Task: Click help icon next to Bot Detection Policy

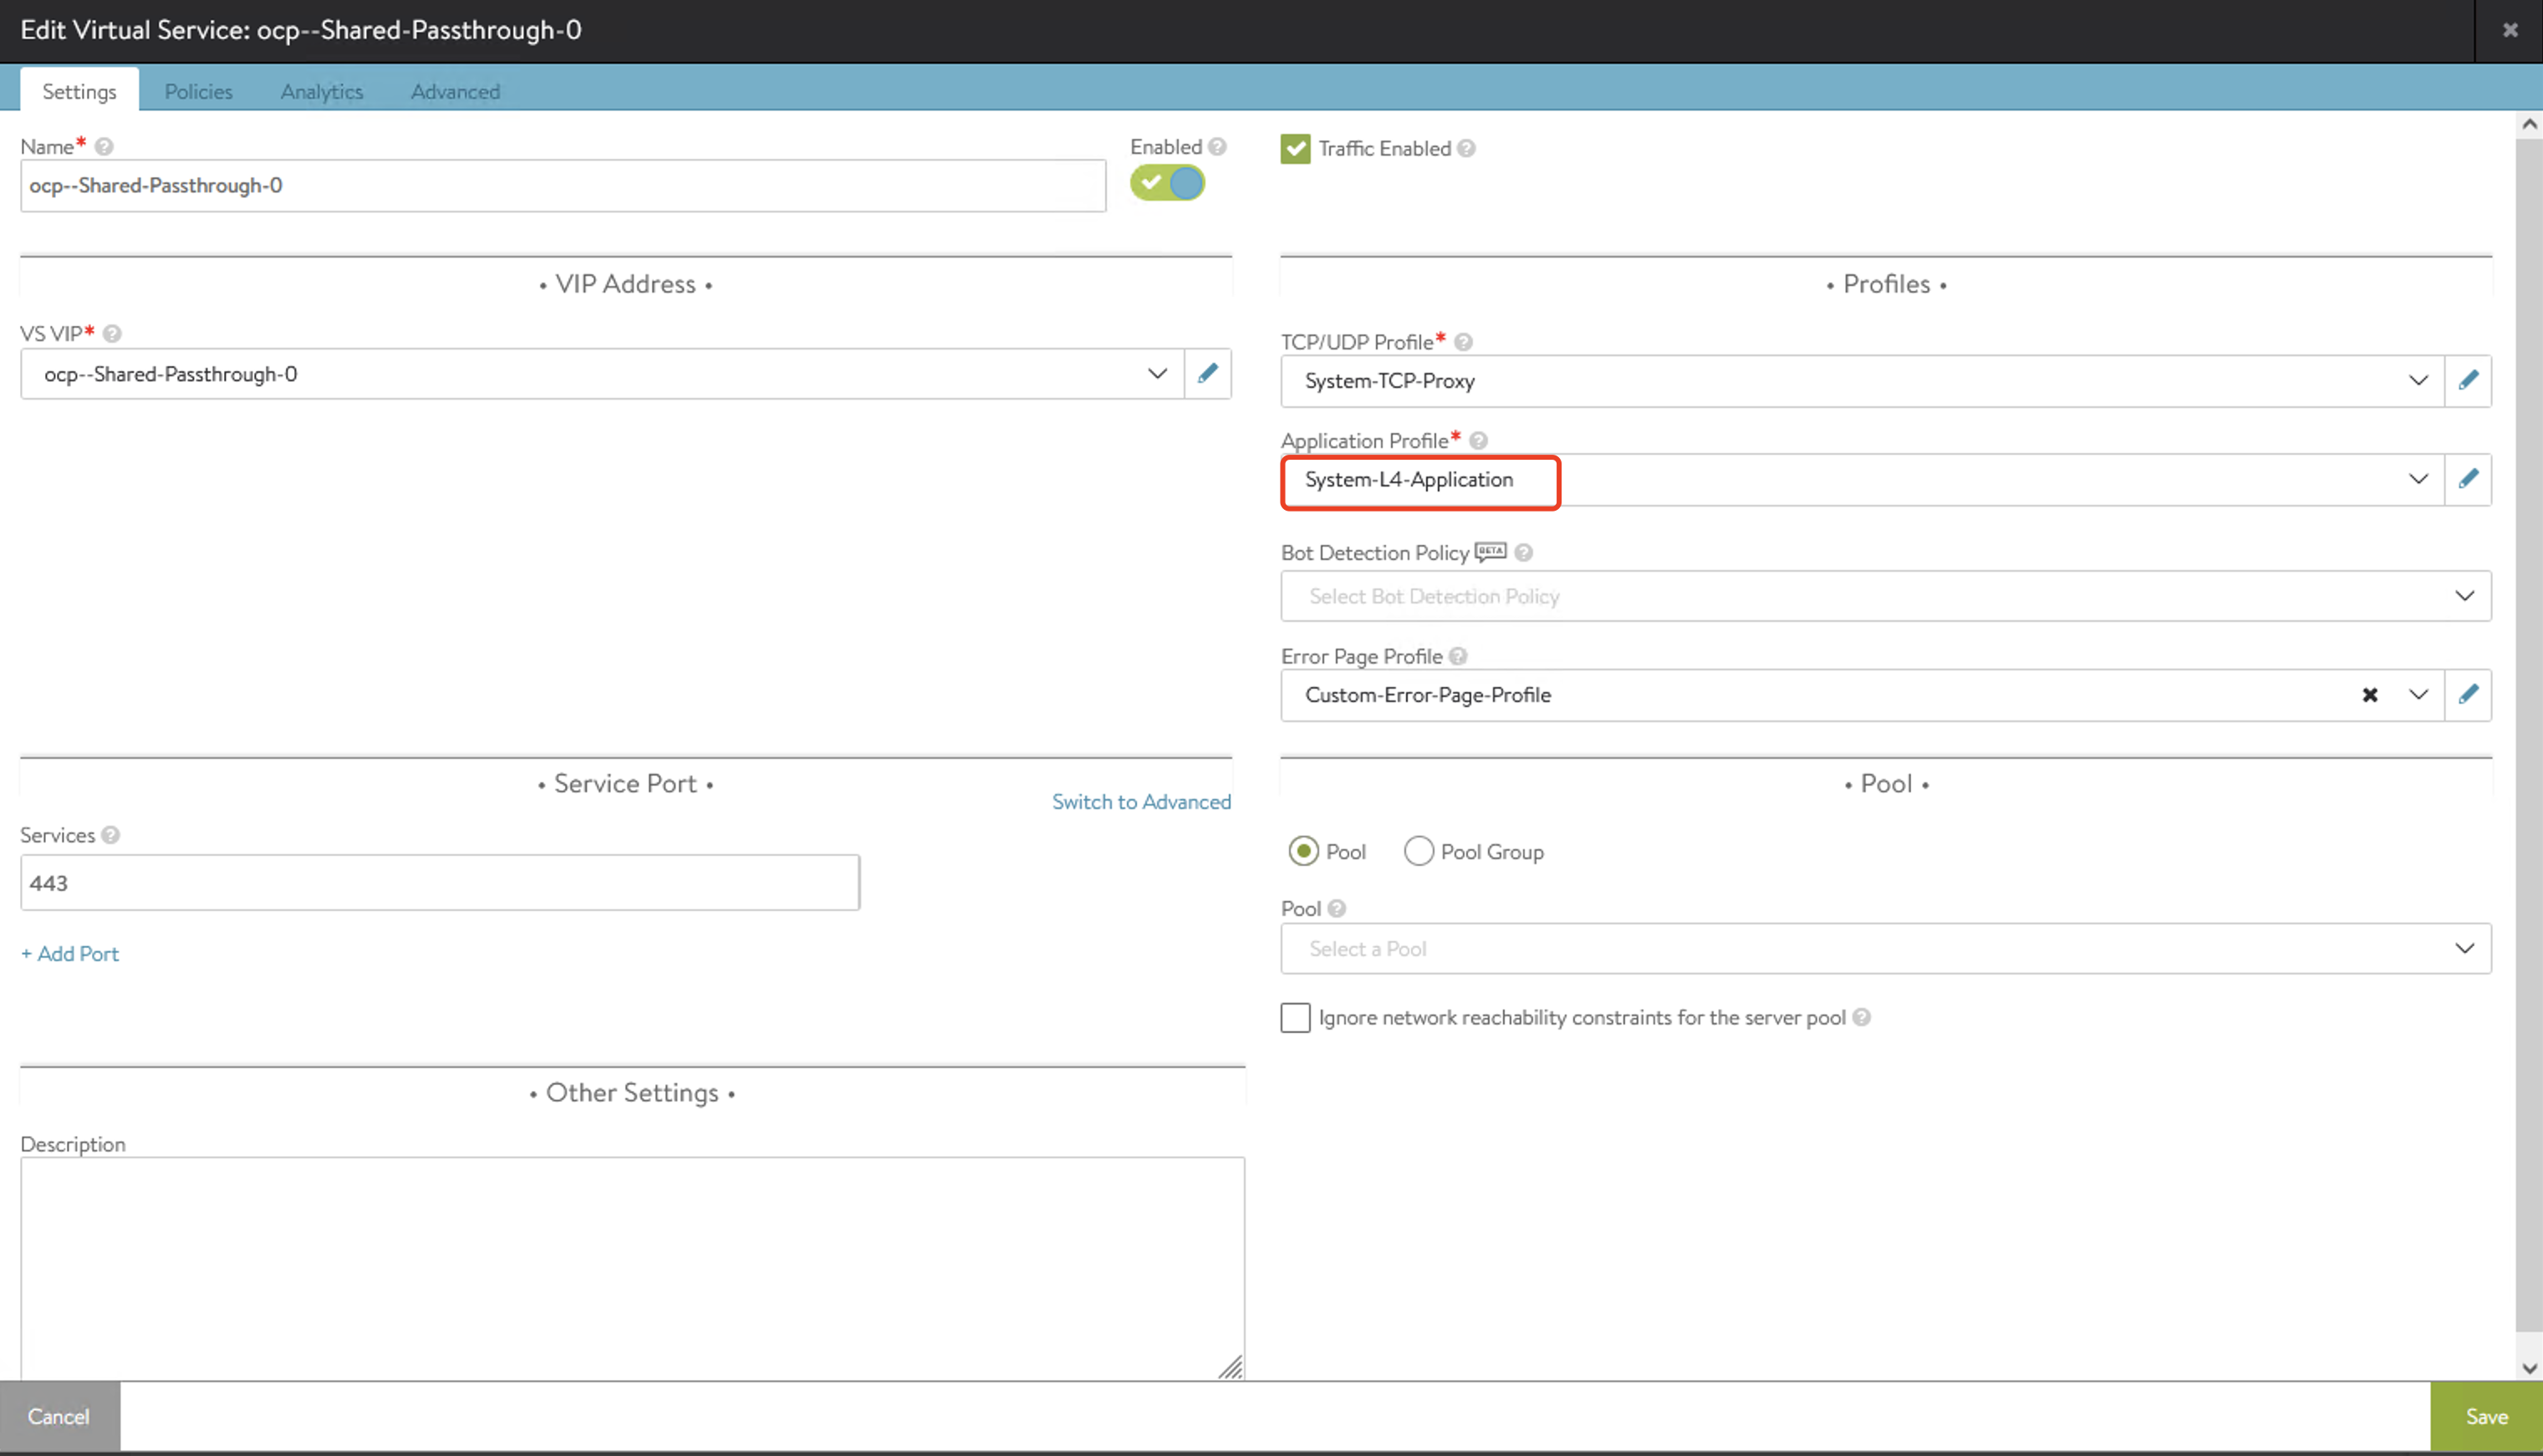Action: (1523, 553)
